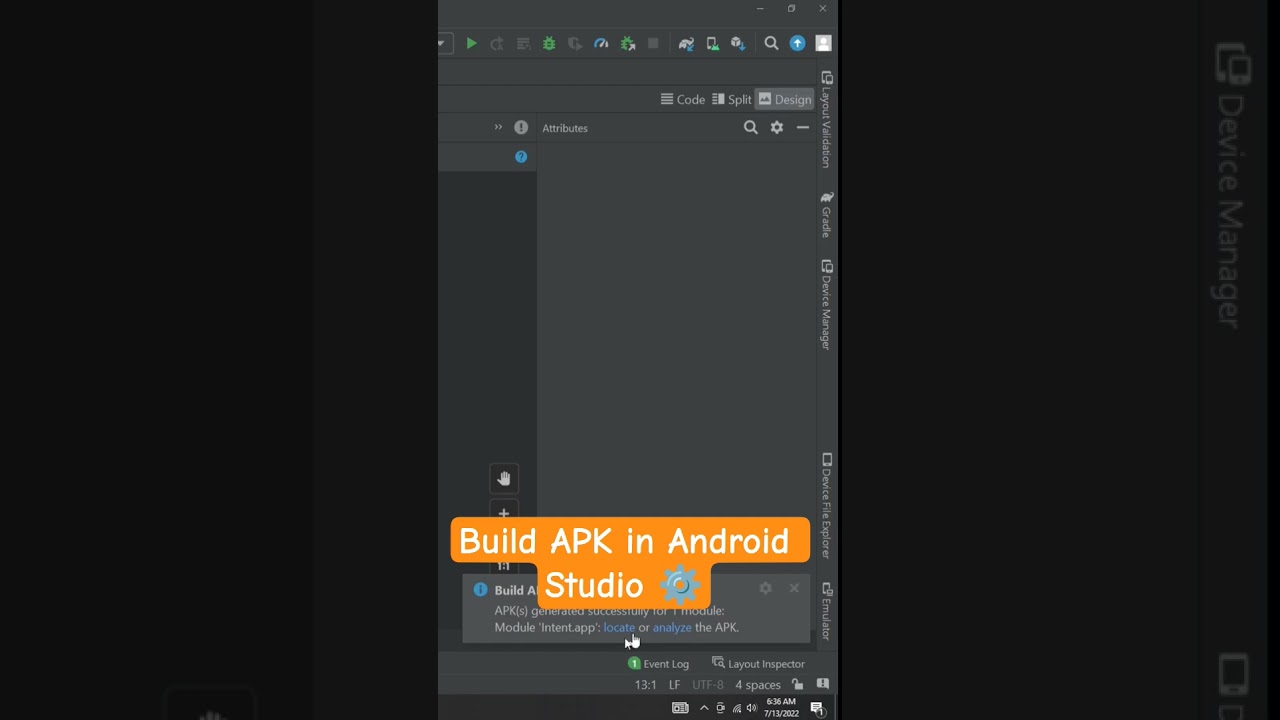Click the Stop square icon
This screenshot has width=1280, height=720.
653,44
